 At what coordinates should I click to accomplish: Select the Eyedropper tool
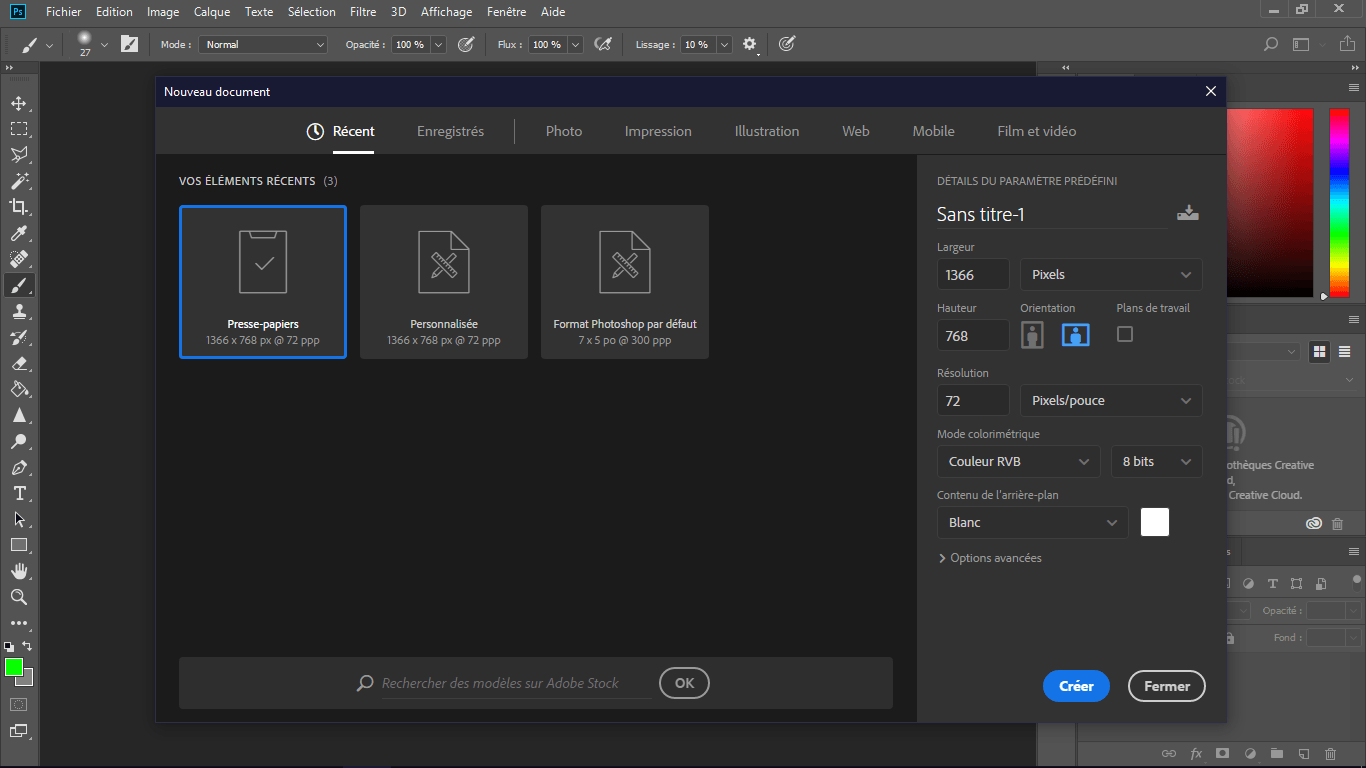(18, 233)
